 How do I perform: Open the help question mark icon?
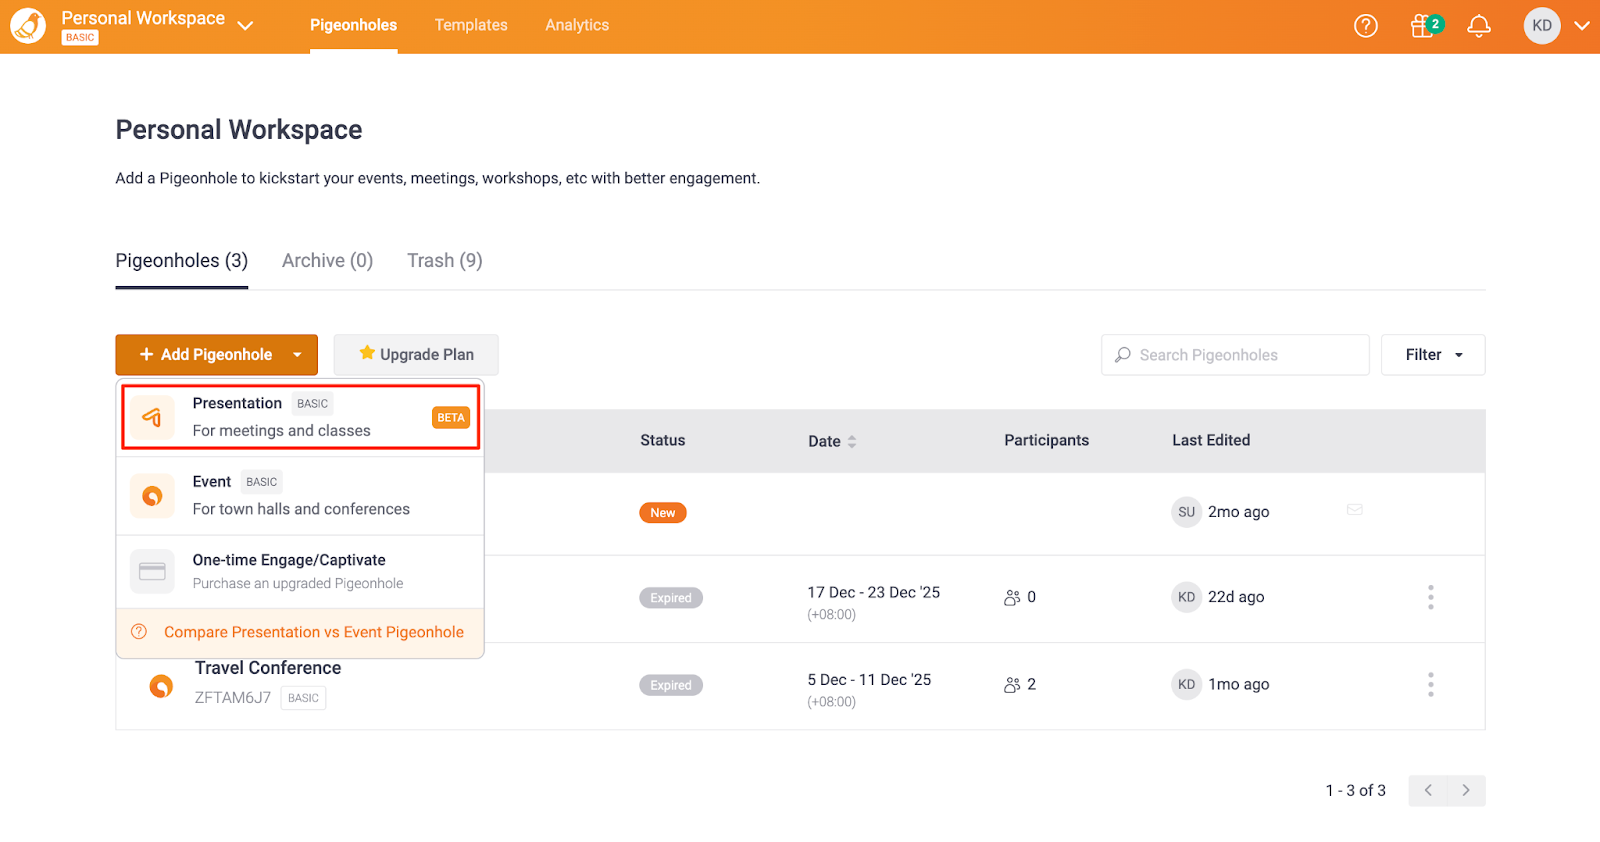pos(1365,26)
